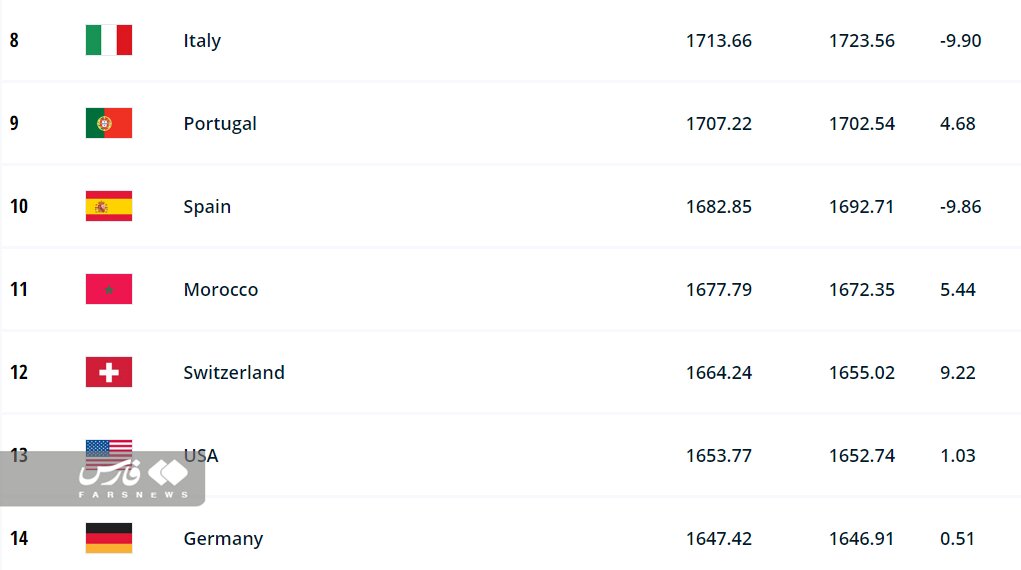Click Italy's total points 1713.66
The width and height of the screenshot is (1021, 570).
click(718, 41)
